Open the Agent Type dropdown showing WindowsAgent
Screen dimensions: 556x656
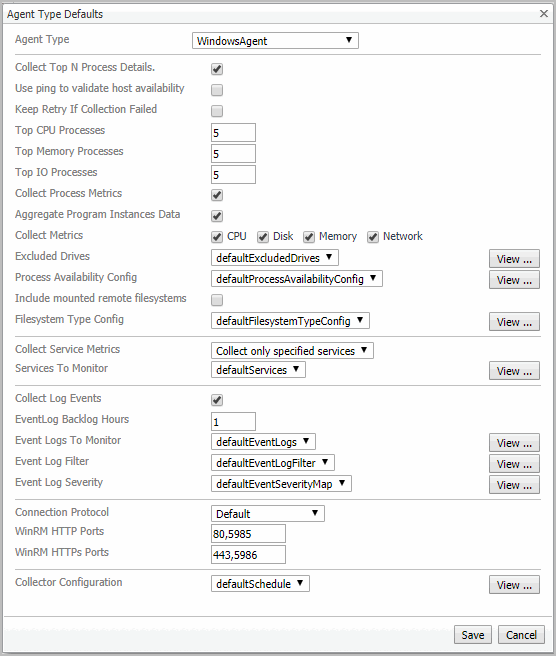[275, 41]
